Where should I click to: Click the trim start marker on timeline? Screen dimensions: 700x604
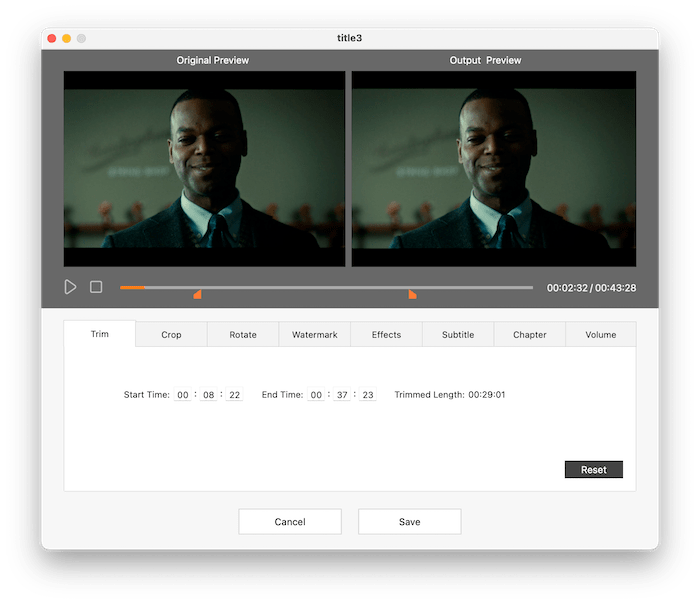[197, 294]
